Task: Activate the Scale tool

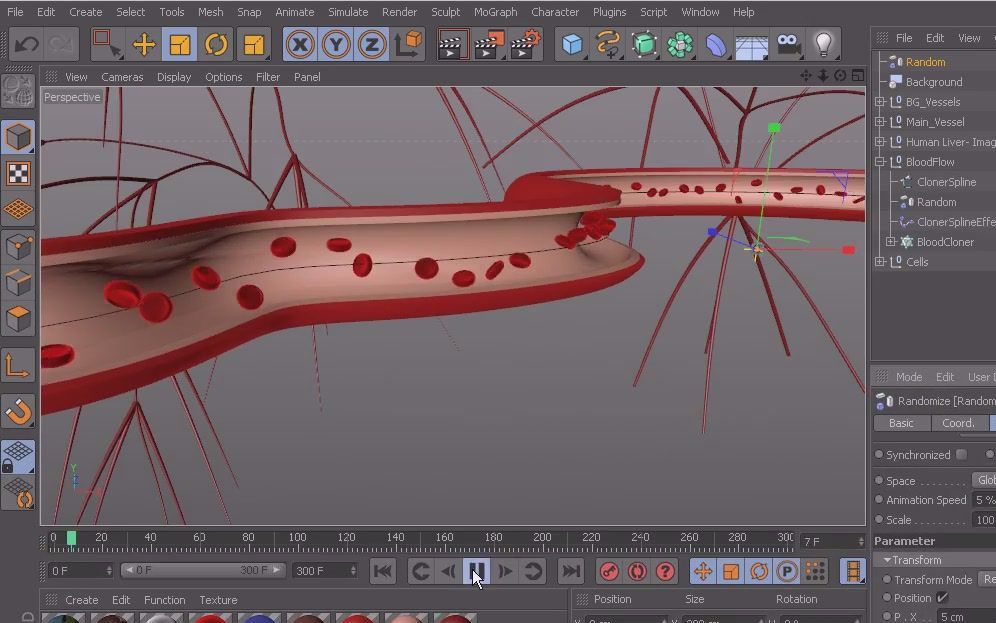Action: point(181,44)
